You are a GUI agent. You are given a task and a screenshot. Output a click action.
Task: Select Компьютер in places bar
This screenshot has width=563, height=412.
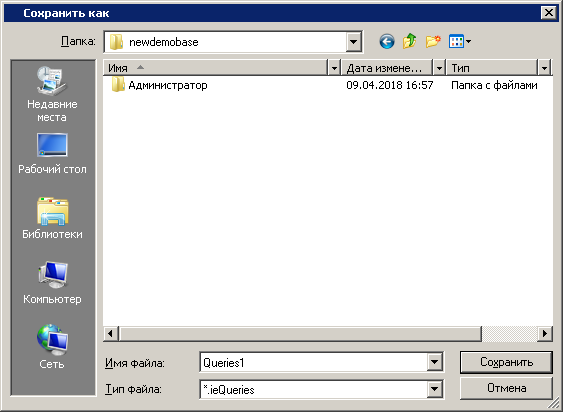coord(52,283)
